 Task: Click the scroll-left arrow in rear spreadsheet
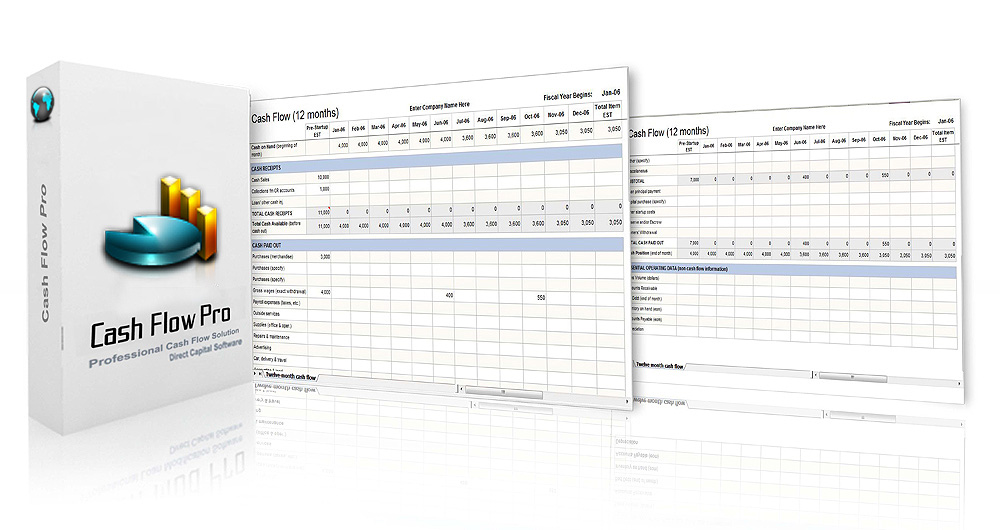click(x=814, y=375)
